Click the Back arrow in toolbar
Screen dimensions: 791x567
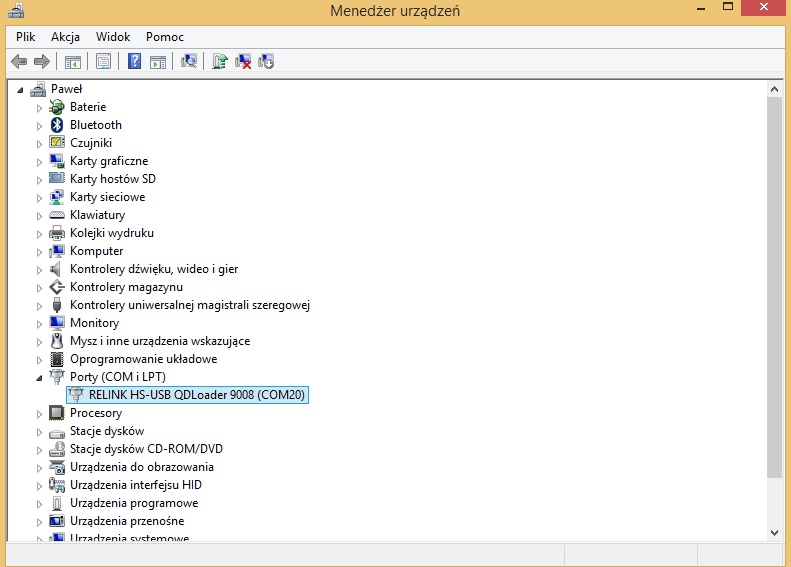18,62
